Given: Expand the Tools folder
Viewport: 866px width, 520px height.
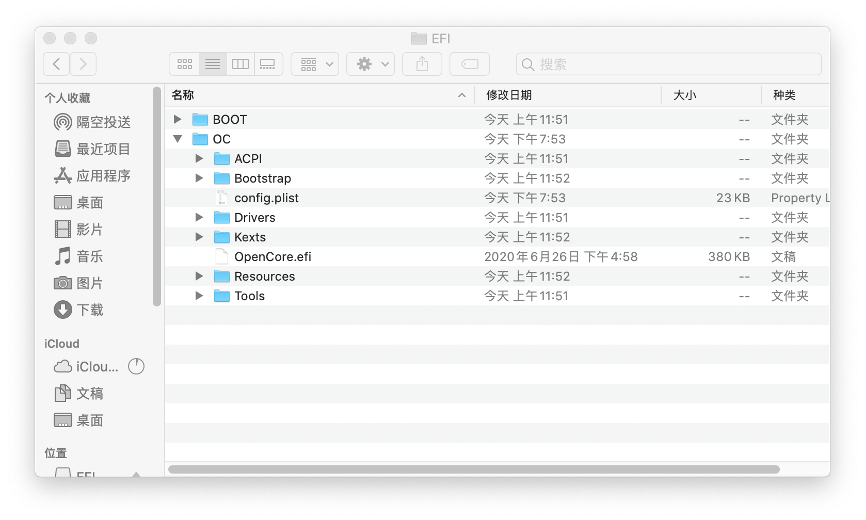Looking at the screenshot, I should click(x=199, y=296).
